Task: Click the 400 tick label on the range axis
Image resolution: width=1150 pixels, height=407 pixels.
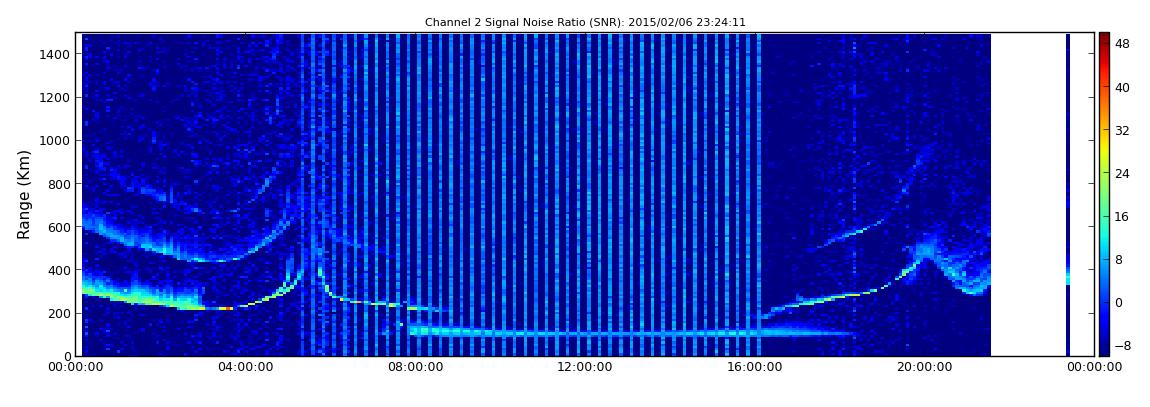Action: [x=60, y=270]
